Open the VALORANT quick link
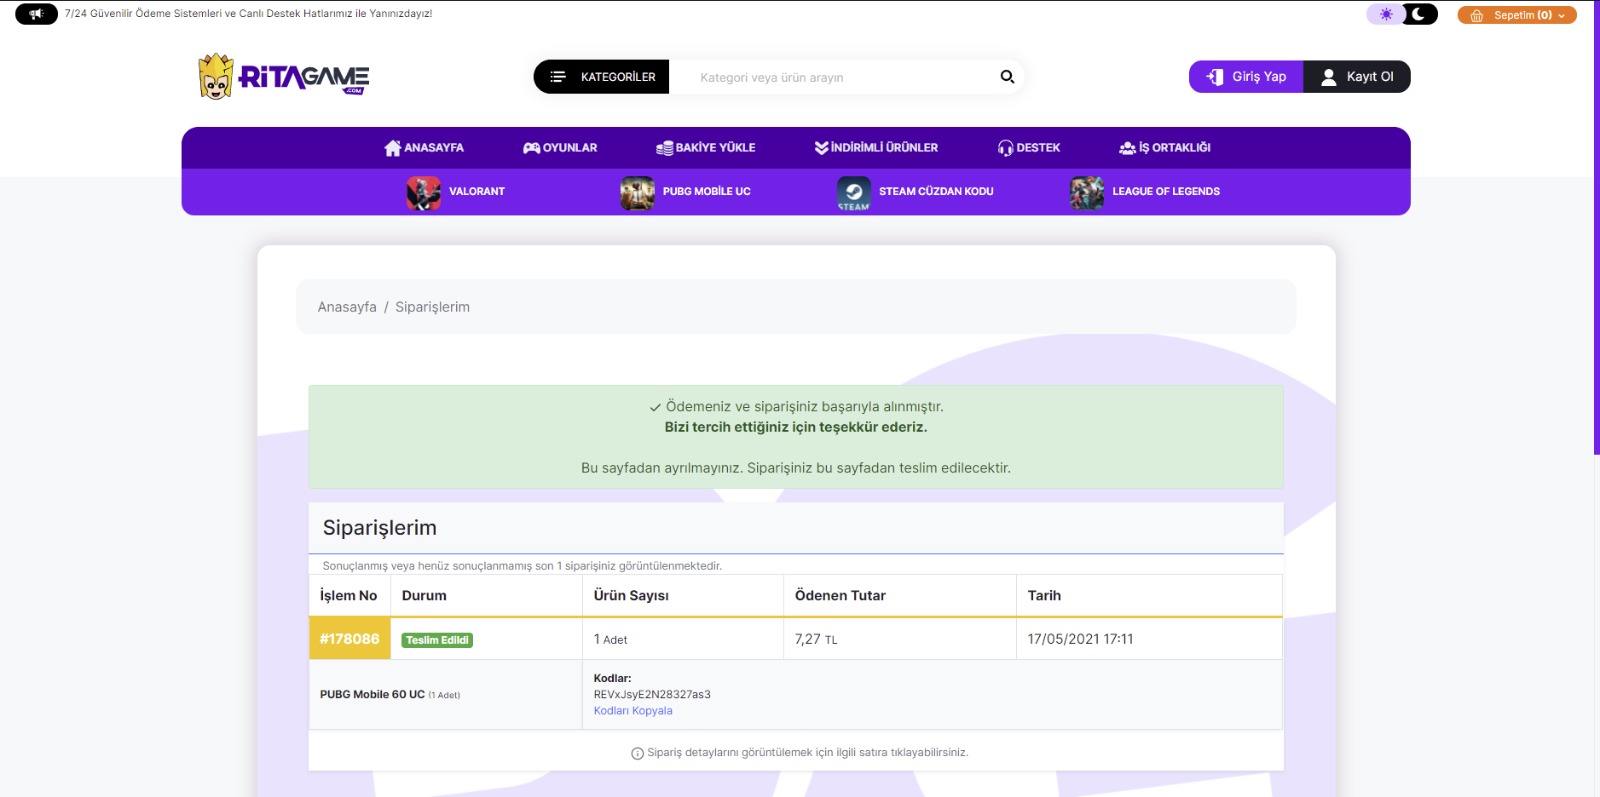 tap(477, 192)
